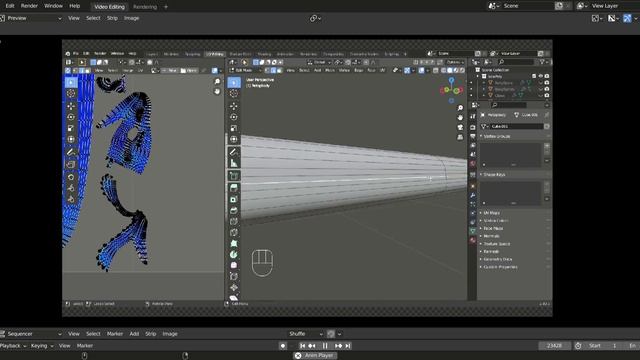Open the Scene browse dropdown icon
Screen dimensions: 640x360
click(x=493, y=6)
